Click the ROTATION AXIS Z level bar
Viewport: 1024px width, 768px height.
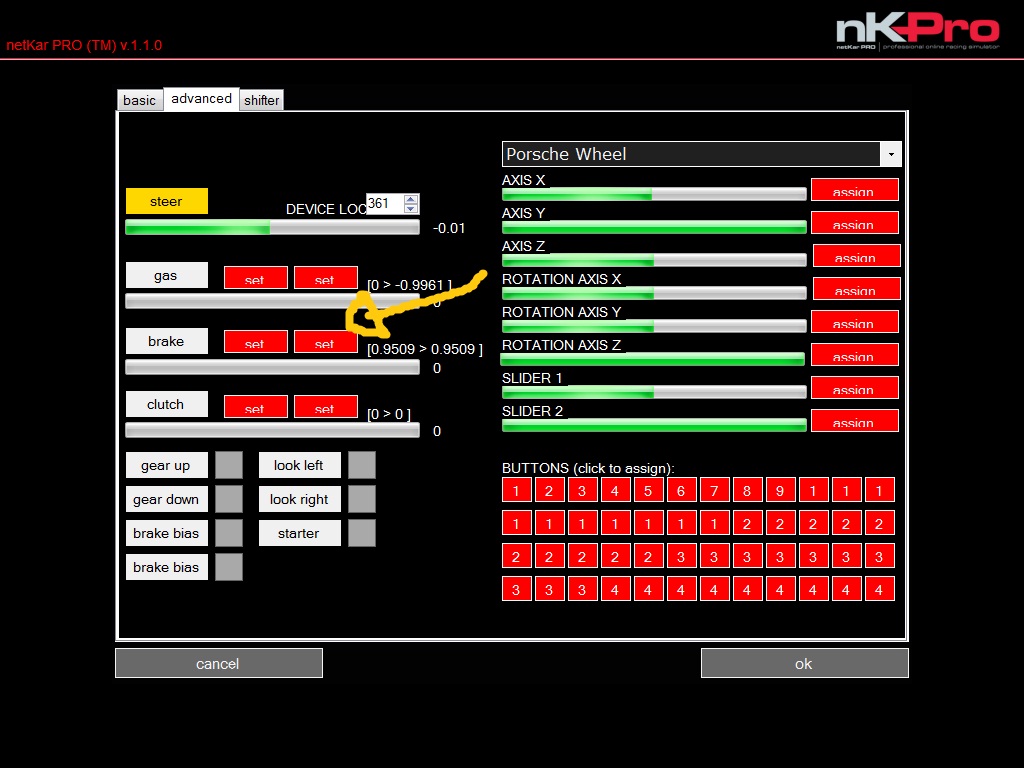coord(652,359)
